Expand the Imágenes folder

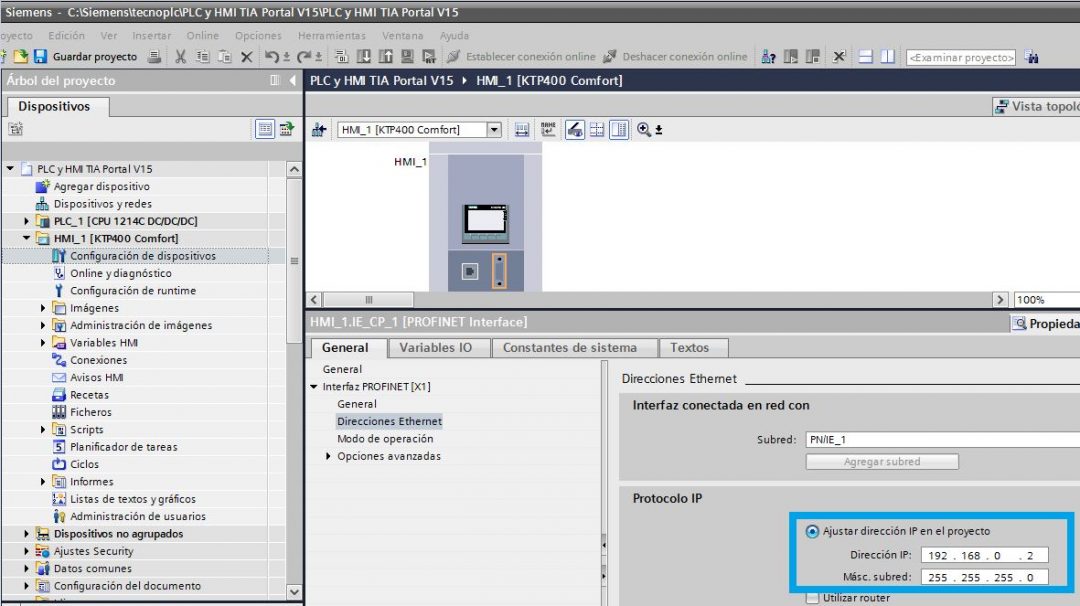43,308
